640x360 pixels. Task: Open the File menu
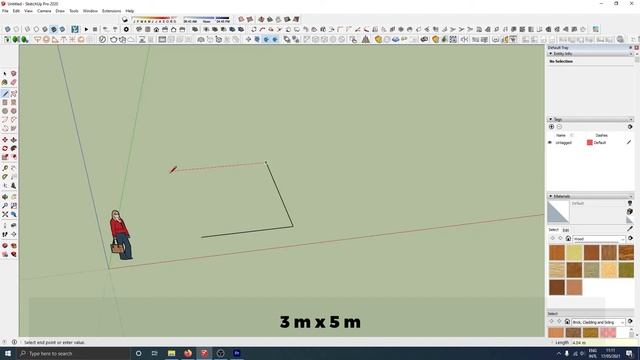5,11
